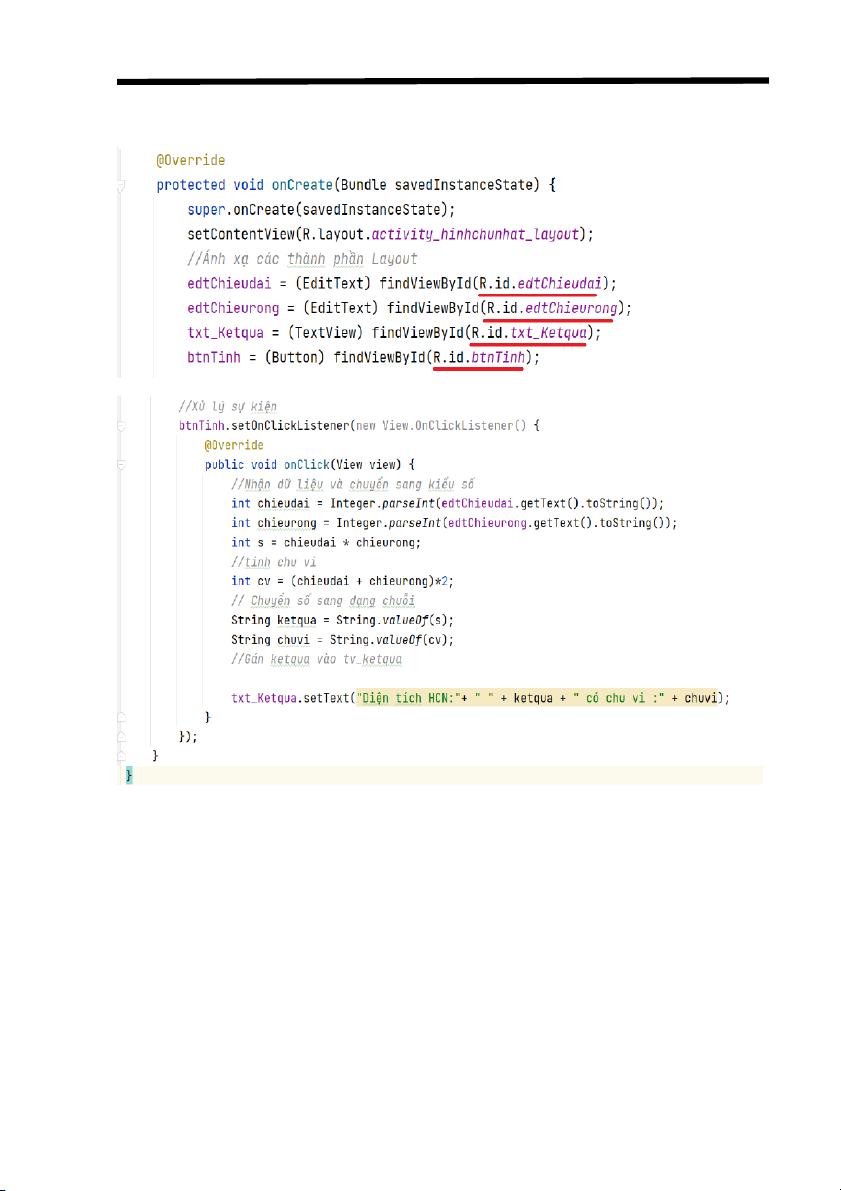Click comment 'Chuyển số sang dạng chuỗi'

click(323, 601)
